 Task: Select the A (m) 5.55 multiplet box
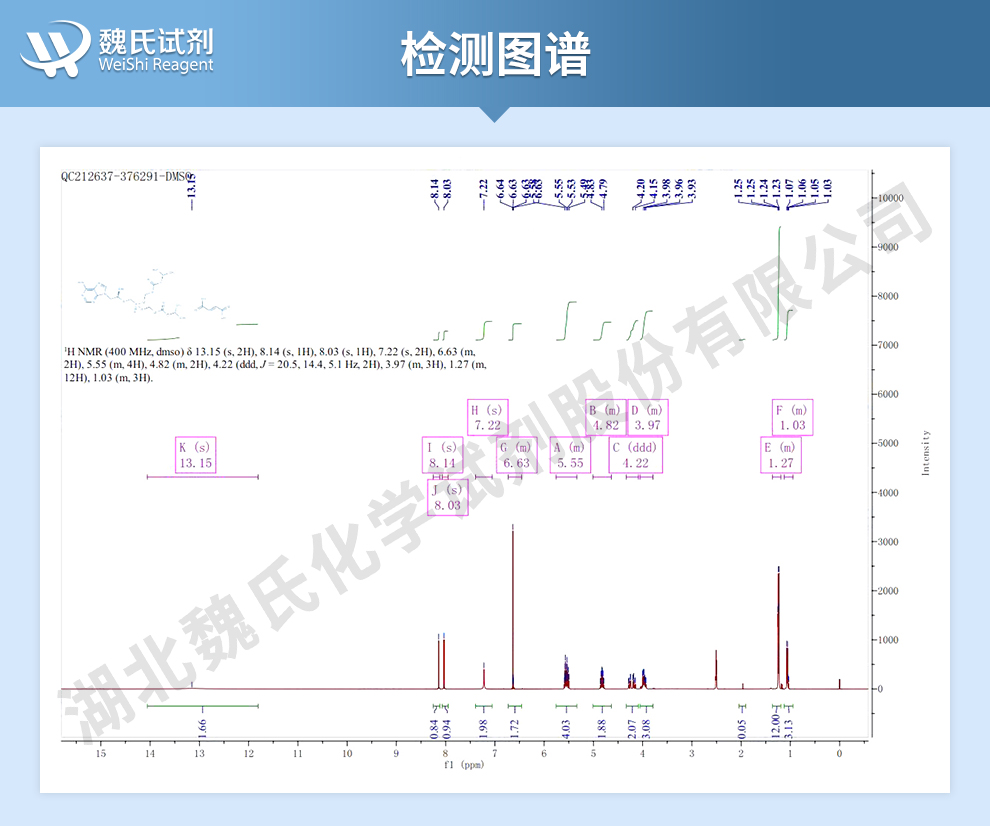pyautogui.click(x=570, y=455)
